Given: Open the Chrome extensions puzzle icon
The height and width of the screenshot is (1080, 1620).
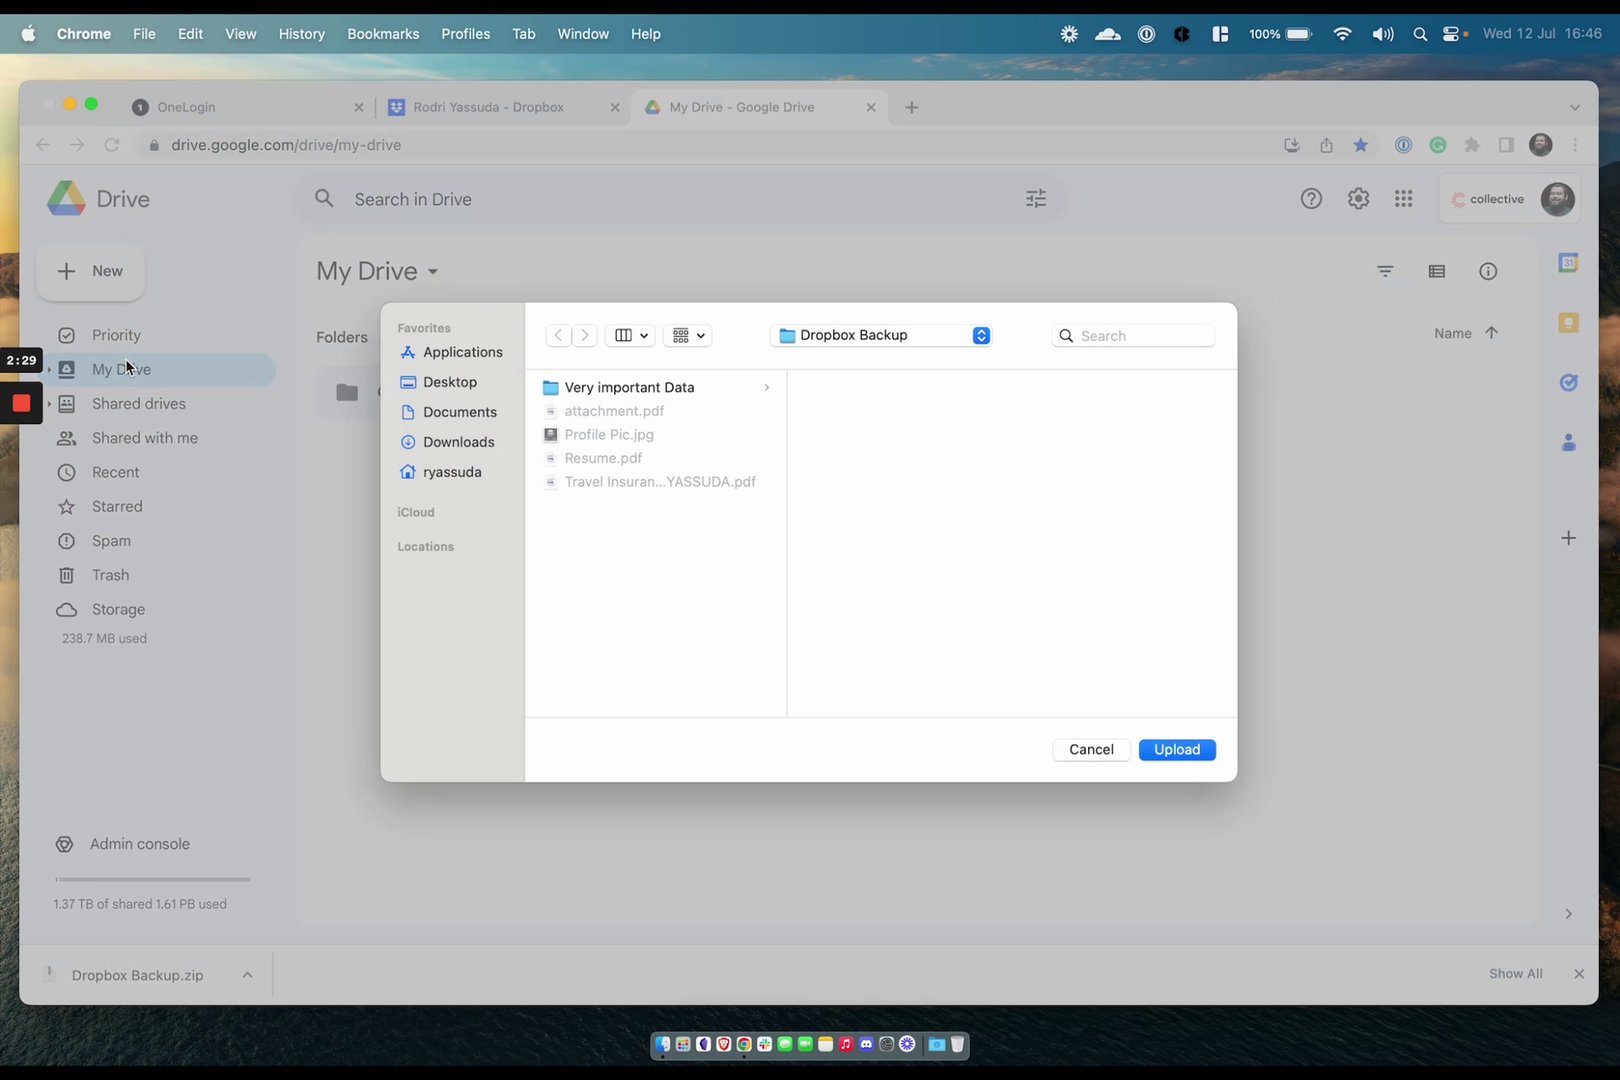Looking at the screenshot, I should pos(1472,145).
